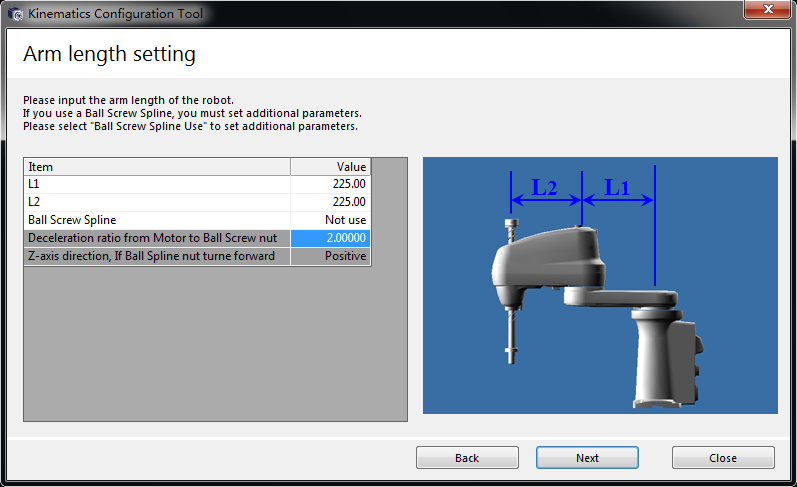Close the Kinematics Configuration Tool window

tap(768, 9)
